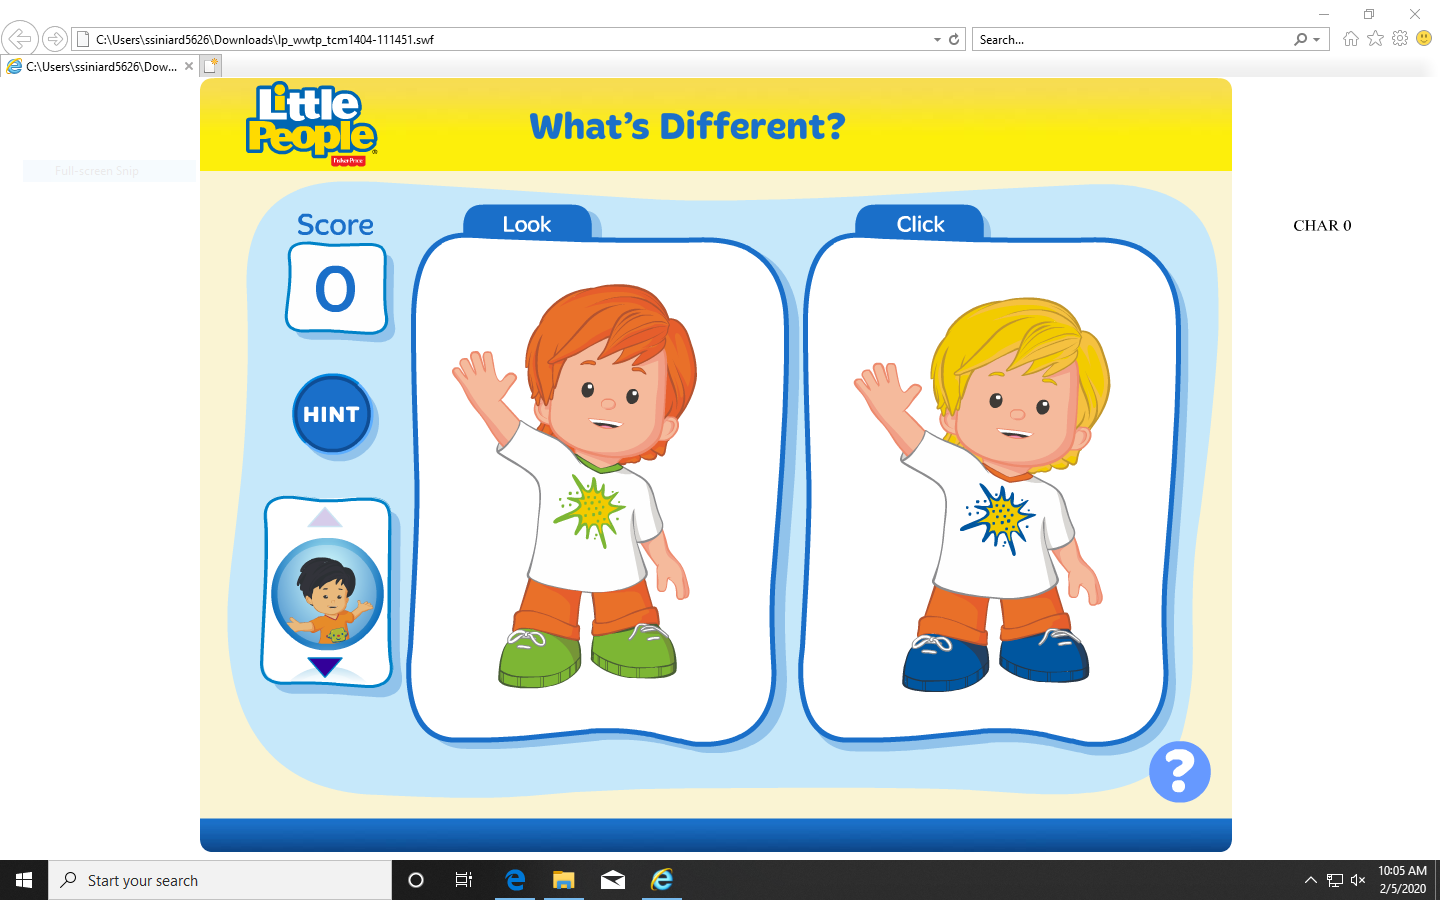Click the Score box showing 0
This screenshot has width=1440, height=900.
(x=336, y=289)
